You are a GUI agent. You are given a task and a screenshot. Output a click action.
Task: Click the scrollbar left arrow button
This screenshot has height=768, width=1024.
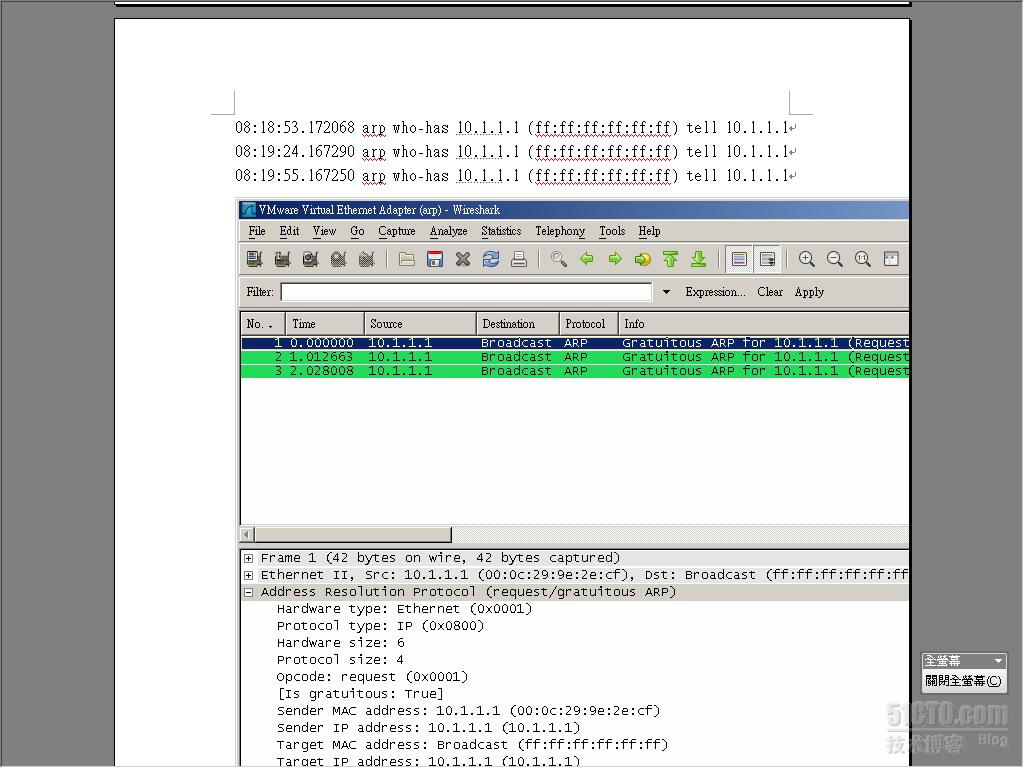[x=247, y=535]
